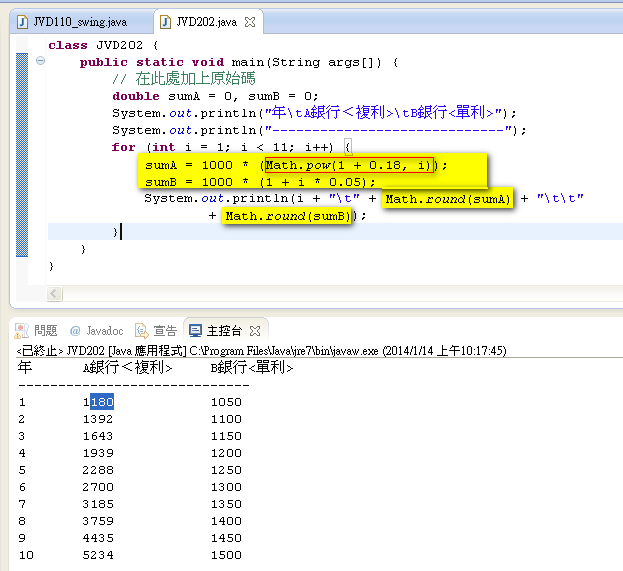Click the for loop header line
623x571 pixels.
[232, 147]
